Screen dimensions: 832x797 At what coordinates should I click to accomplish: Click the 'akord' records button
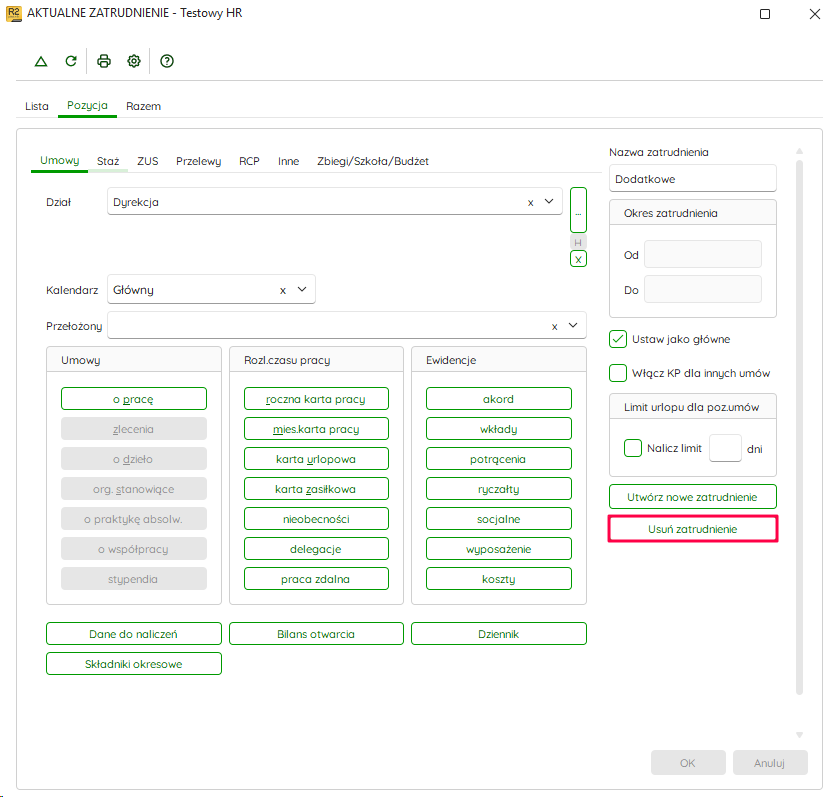pos(499,399)
